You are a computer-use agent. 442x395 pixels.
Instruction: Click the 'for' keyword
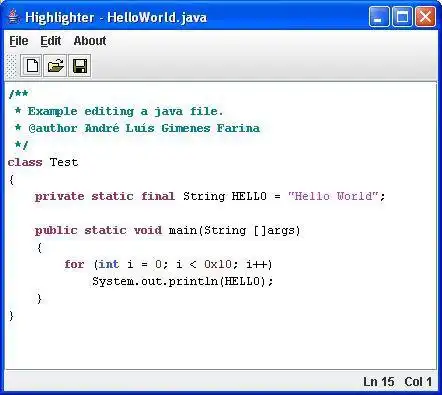(74, 264)
